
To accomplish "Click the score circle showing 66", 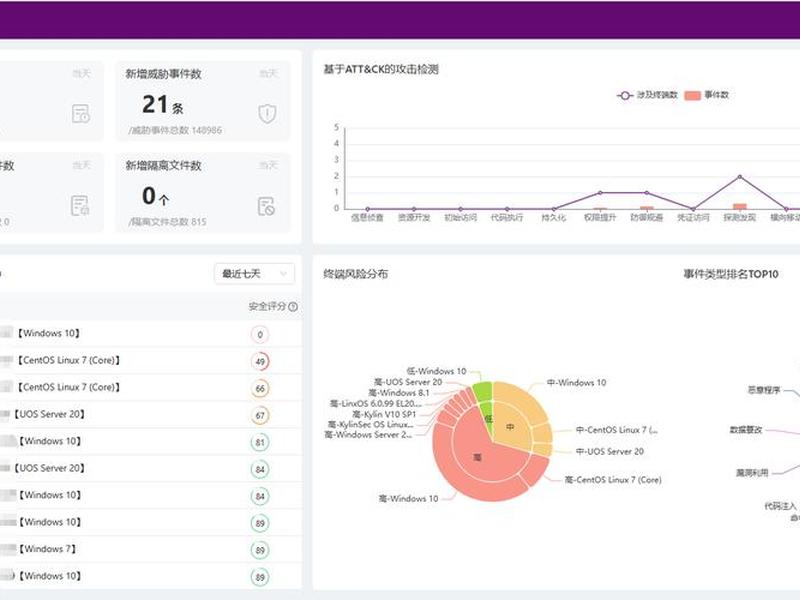I will (x=260, y=389).
